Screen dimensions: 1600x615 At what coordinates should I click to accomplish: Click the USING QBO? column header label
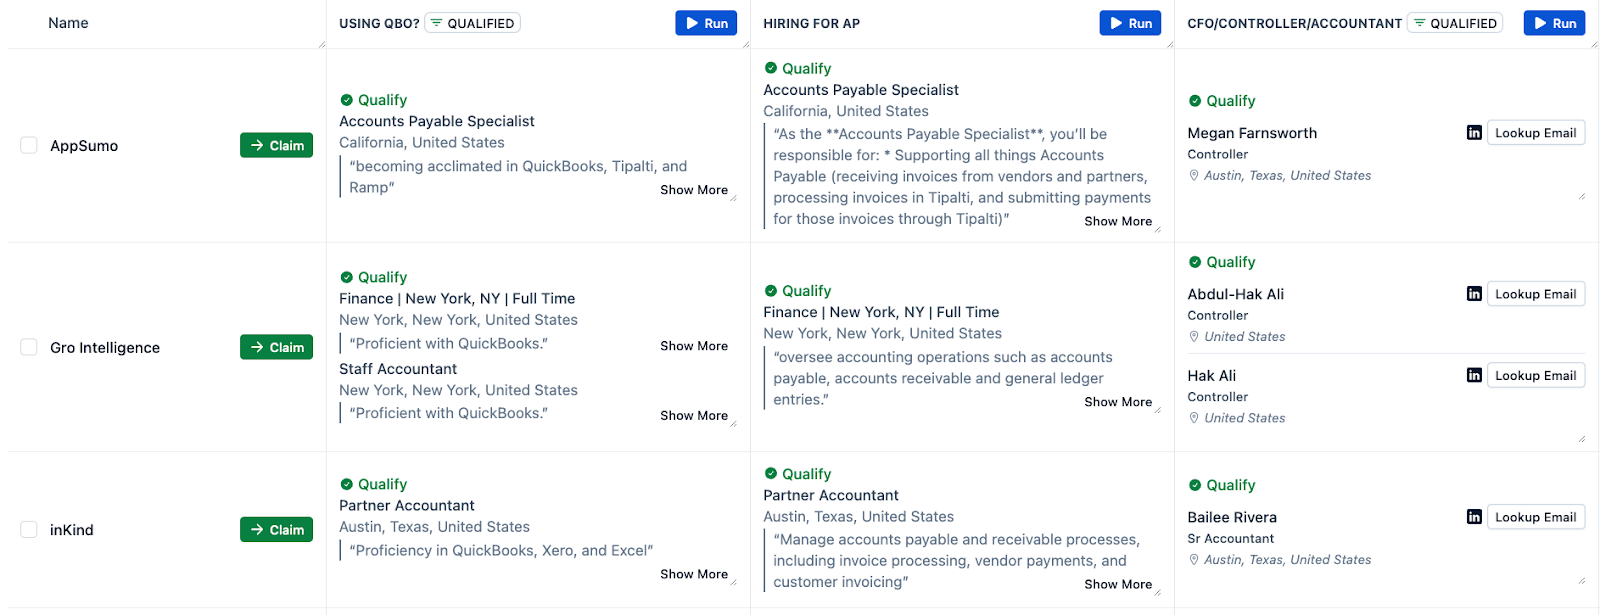379,23
